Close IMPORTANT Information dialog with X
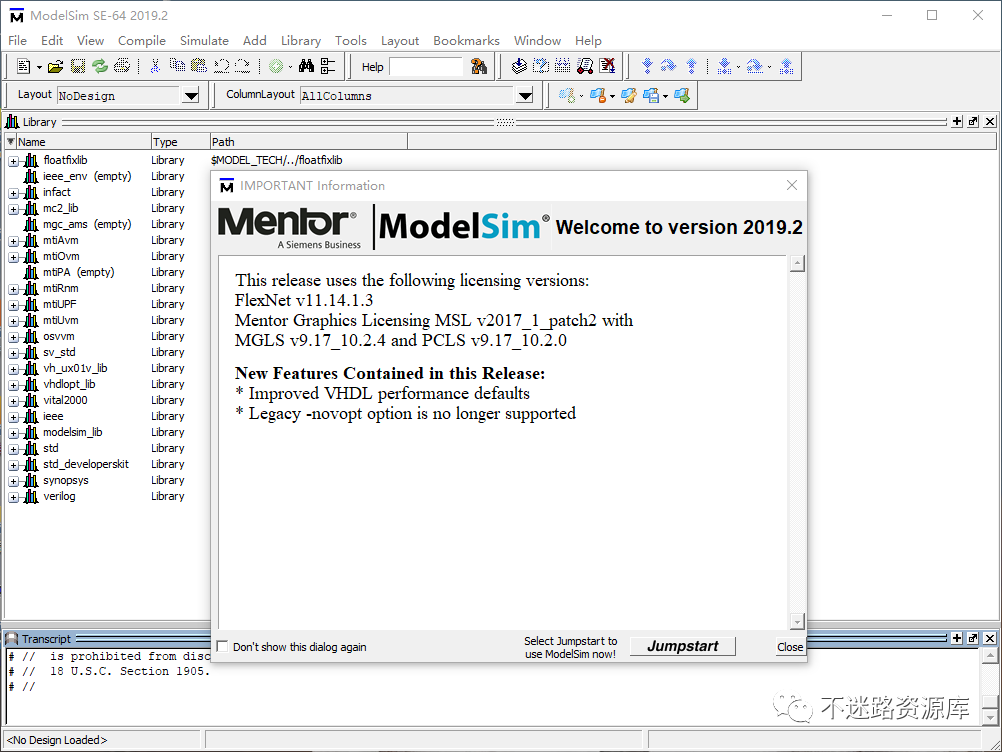The width and height of the screenshot is (1002, 752). 792,185
